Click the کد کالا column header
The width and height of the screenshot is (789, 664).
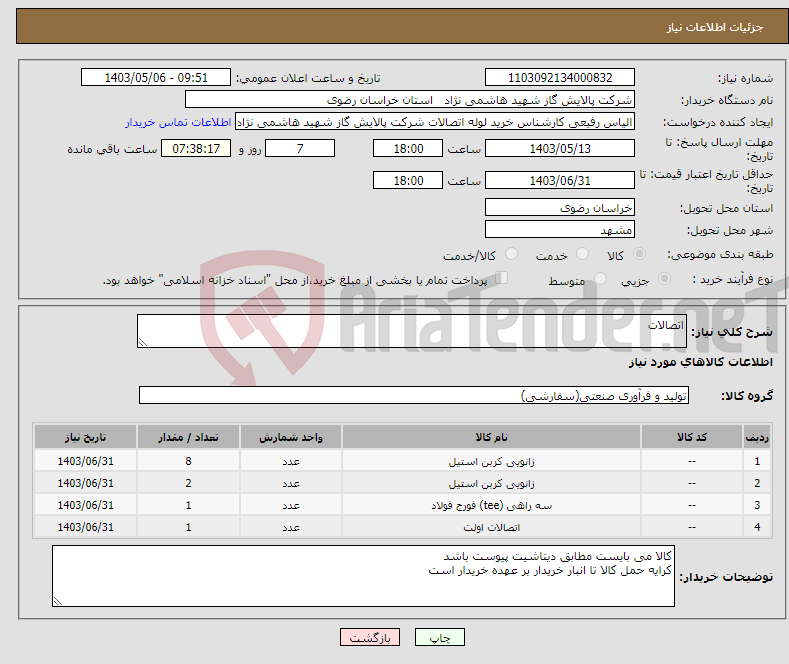pos(692,437)
